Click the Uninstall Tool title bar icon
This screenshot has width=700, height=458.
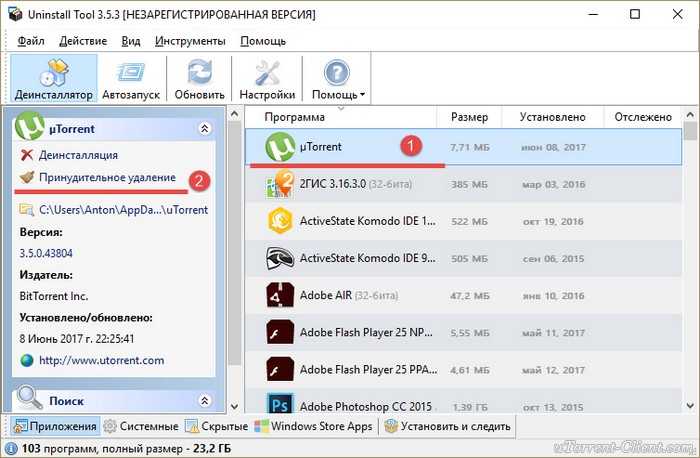tap(15, 14)
